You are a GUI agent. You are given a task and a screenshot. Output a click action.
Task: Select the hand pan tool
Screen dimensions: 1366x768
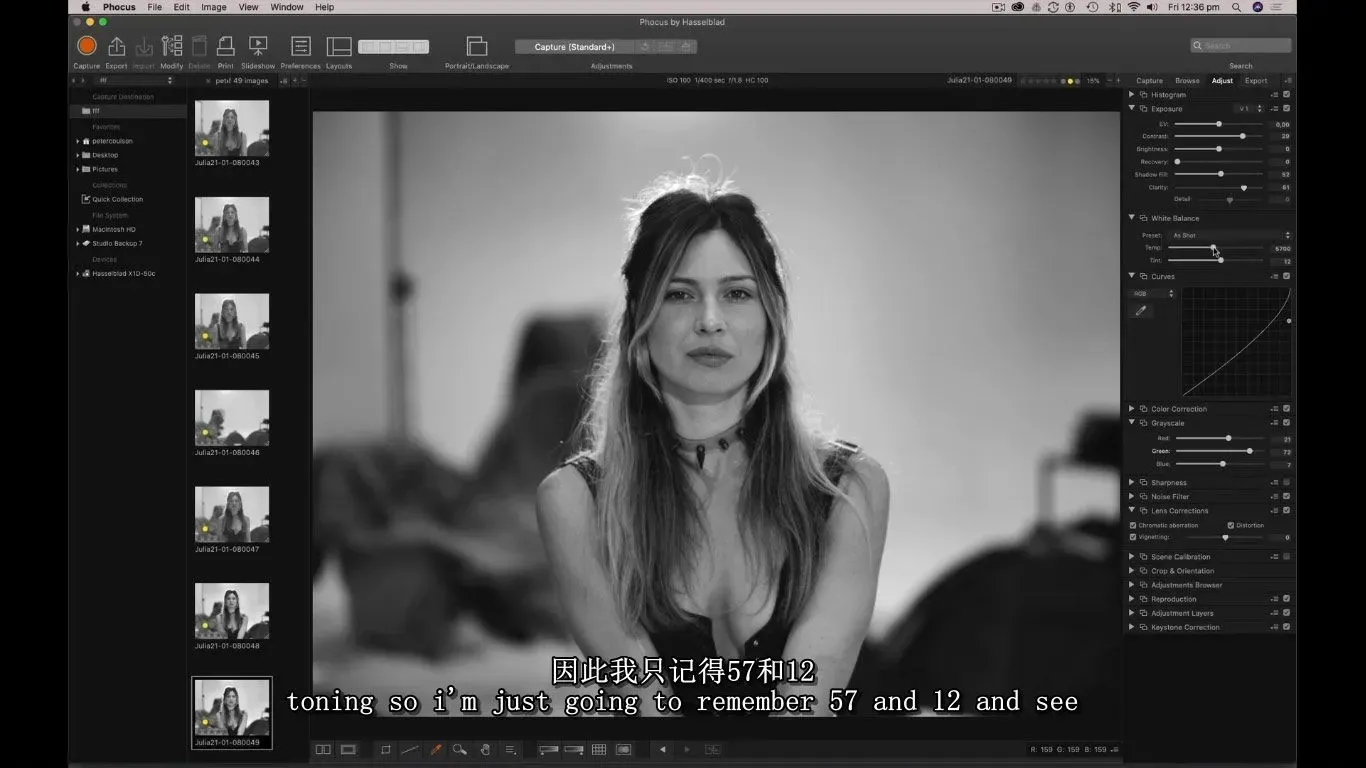(x=485, y=749)
